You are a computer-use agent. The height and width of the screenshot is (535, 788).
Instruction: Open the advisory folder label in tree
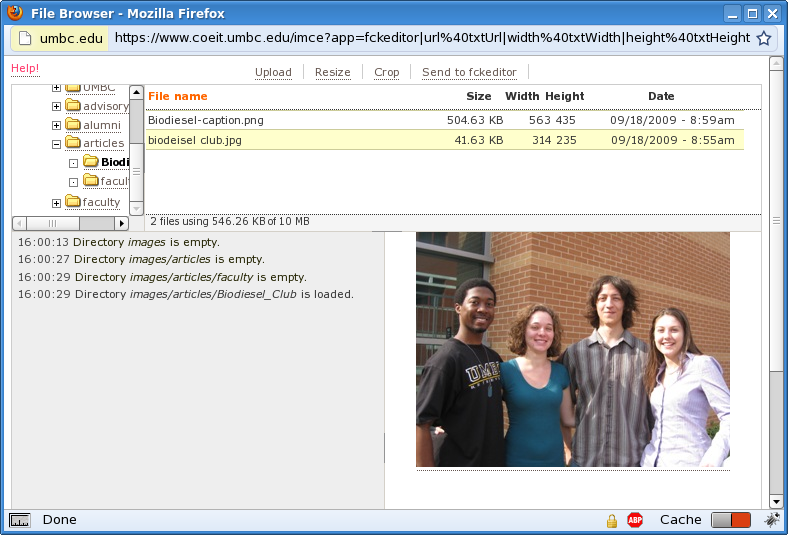pos(106,106)
